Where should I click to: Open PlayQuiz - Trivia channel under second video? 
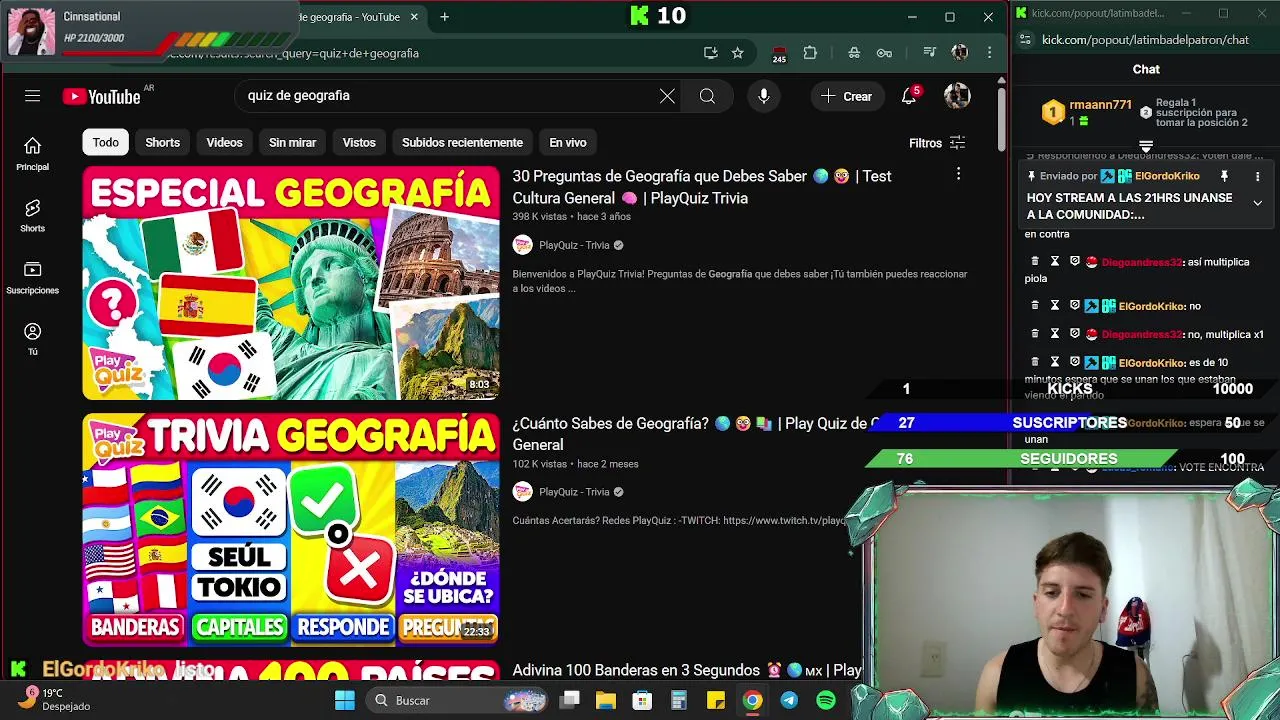(x=574, y=492)
